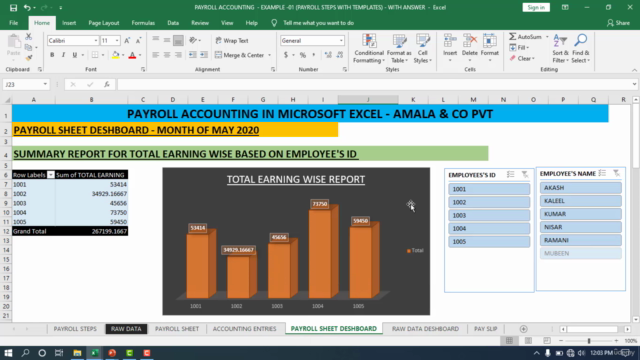Open Font name dropdown
Screen dimensions: 640x360
[x=96, y=40]
